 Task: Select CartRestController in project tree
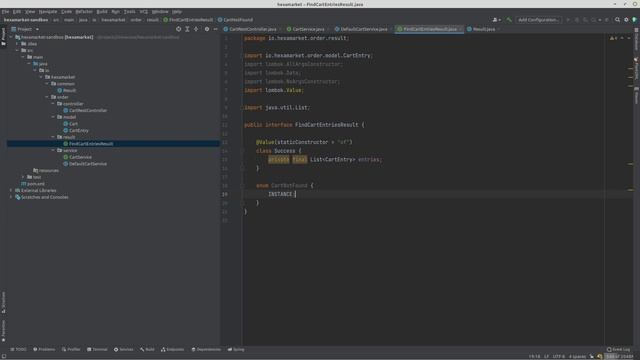85,110
